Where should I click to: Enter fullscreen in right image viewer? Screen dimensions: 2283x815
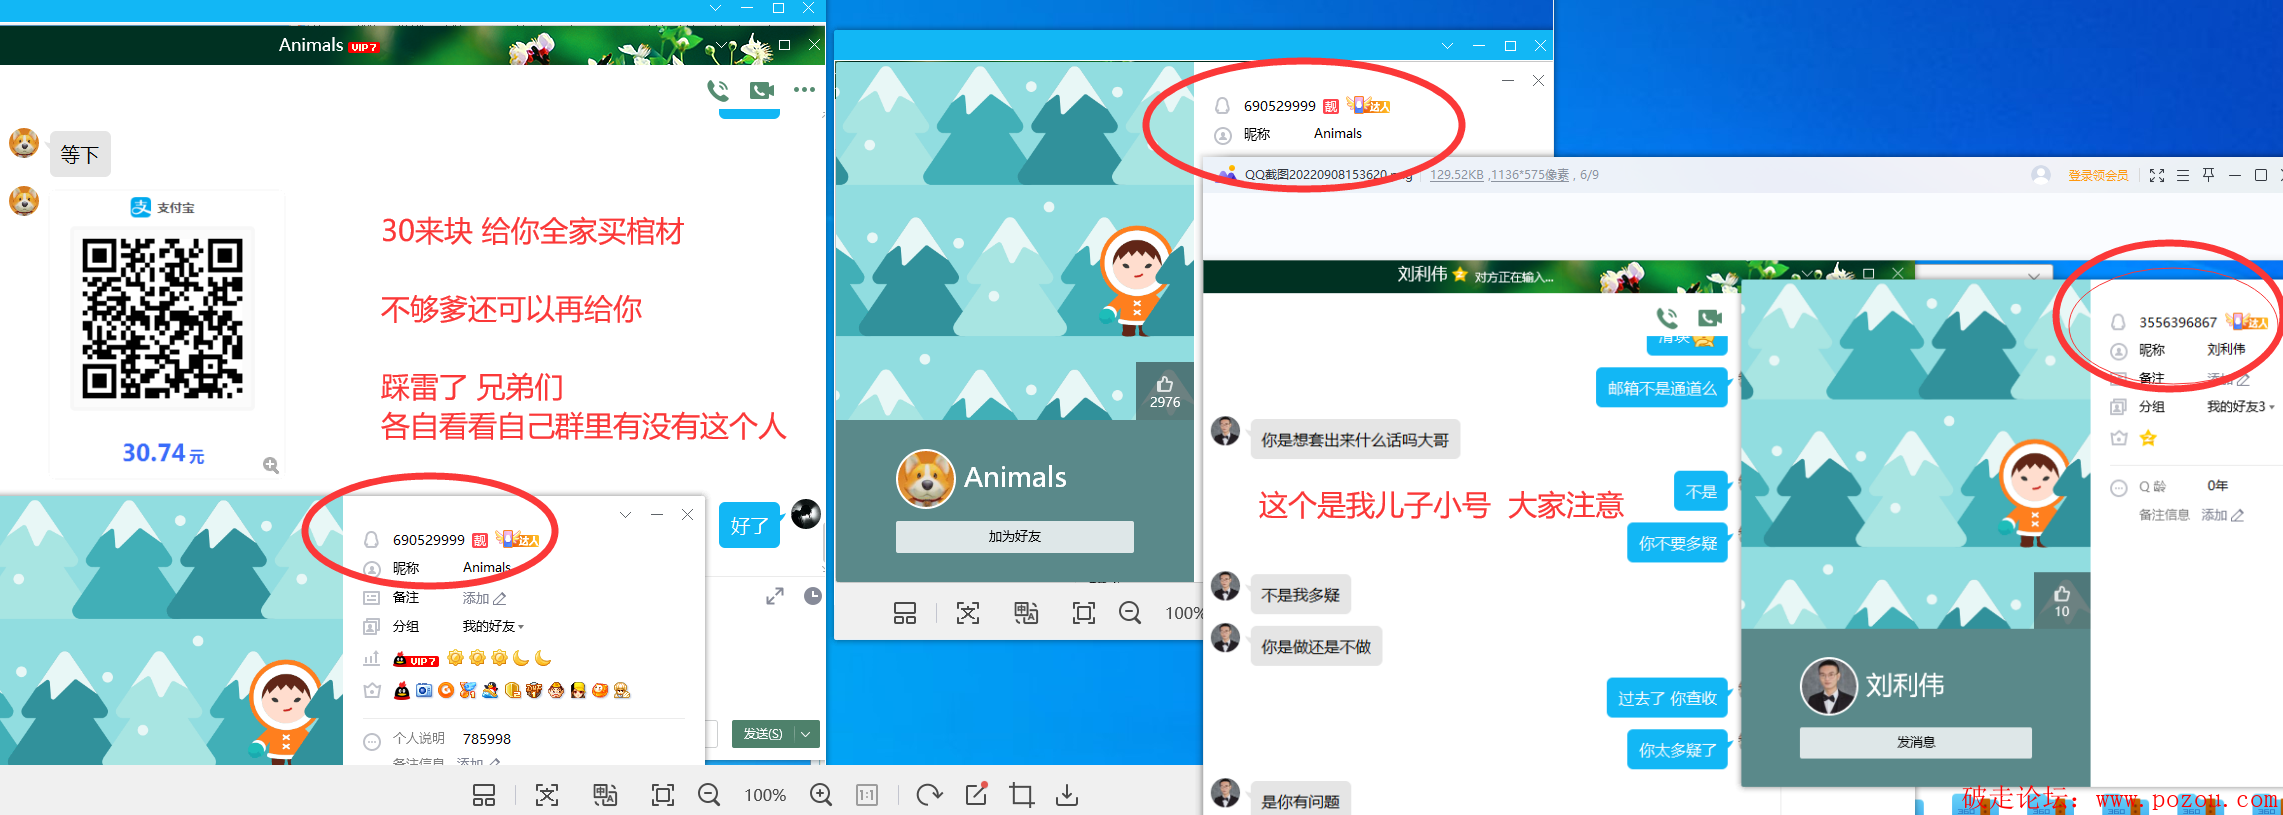tap(2157, 175)
